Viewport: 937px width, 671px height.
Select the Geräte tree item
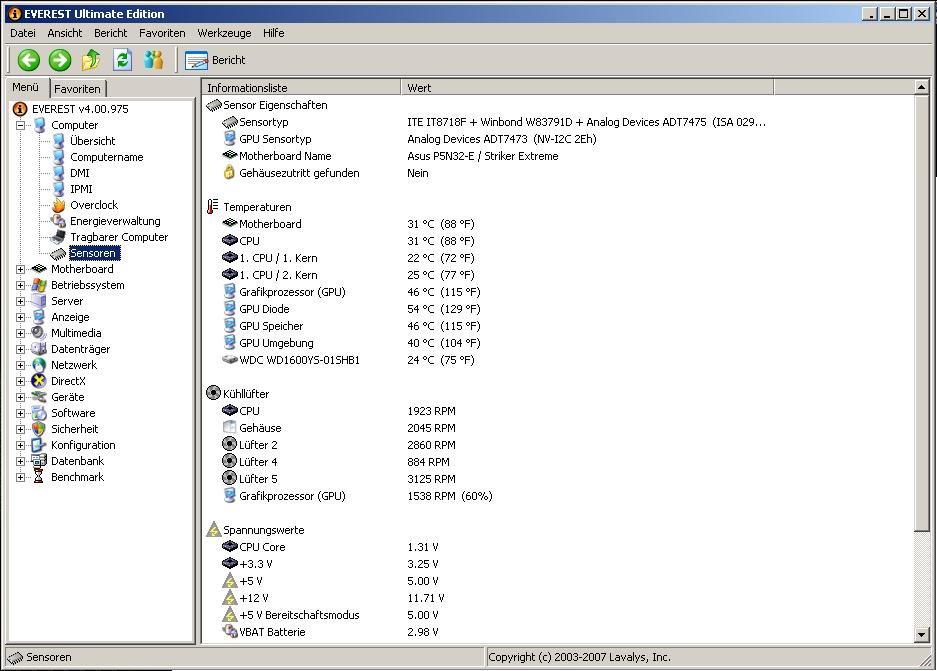point(68,397)
